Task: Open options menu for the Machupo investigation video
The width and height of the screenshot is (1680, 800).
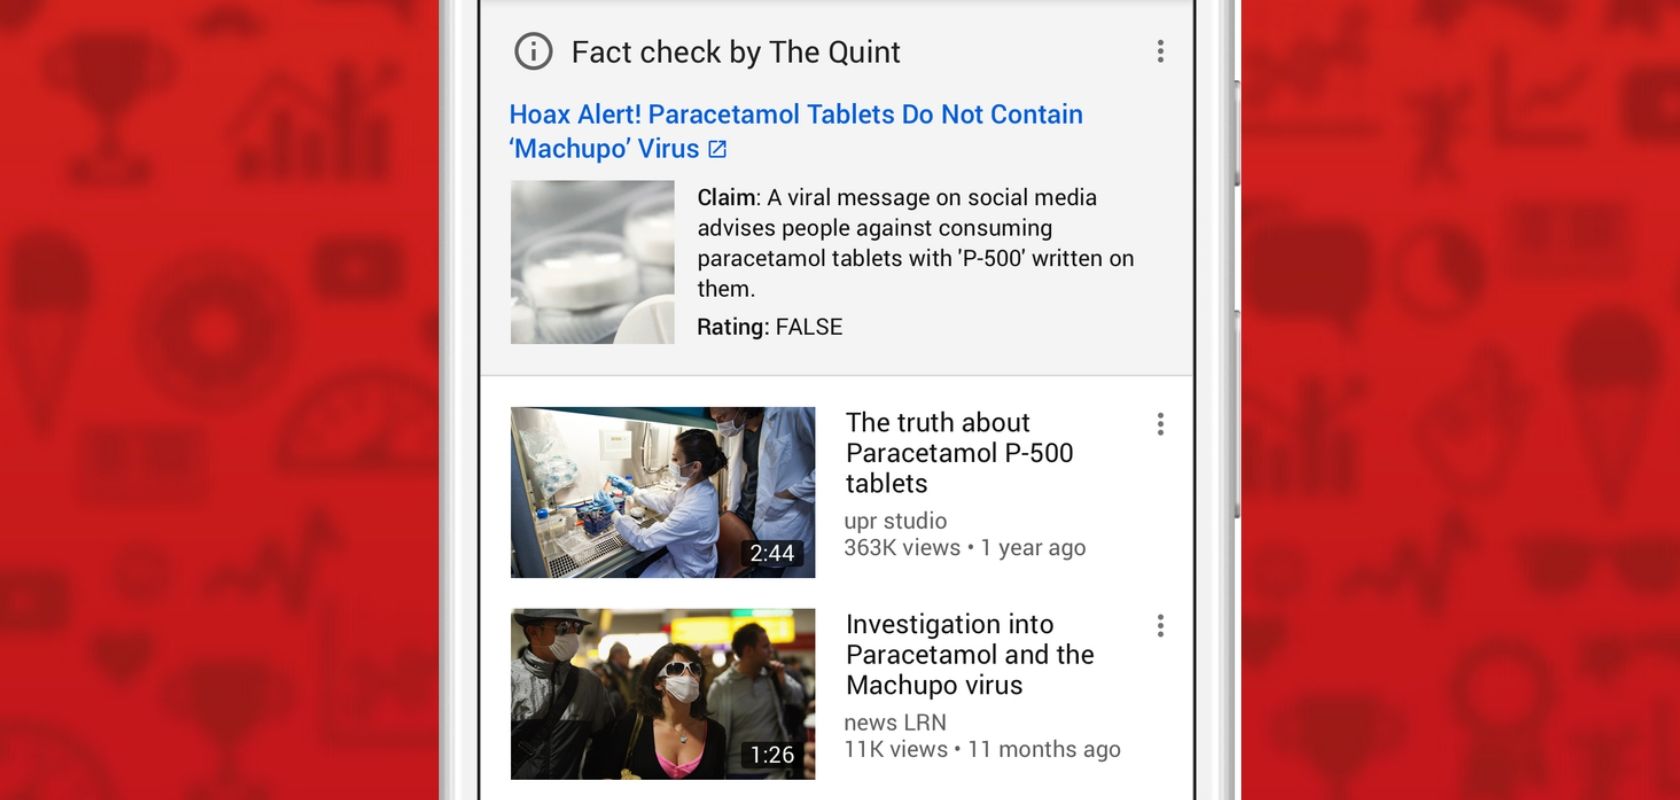Action: pyautogui.click(x=1160, y=626)
